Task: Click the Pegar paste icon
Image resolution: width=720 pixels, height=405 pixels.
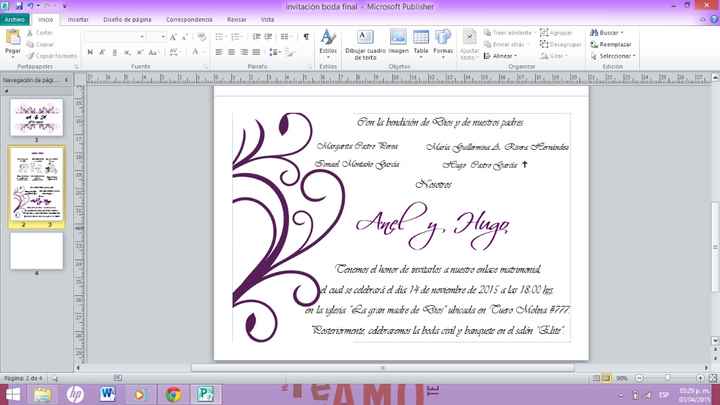Action: (13, 38)
